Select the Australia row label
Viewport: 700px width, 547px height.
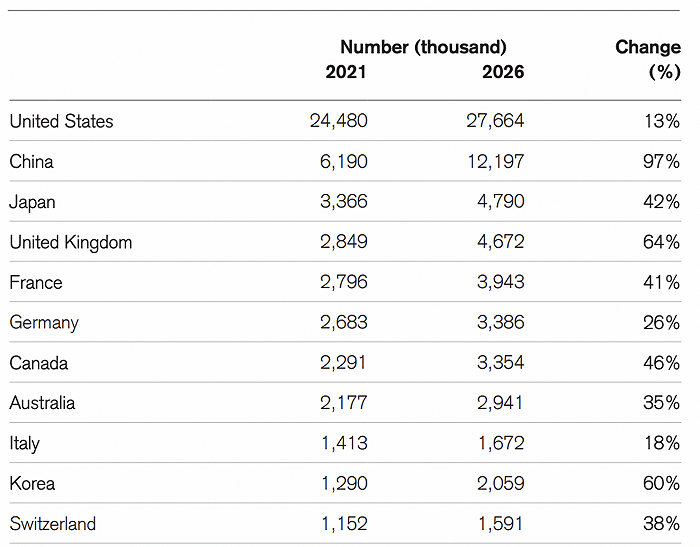tap(42, 403)
